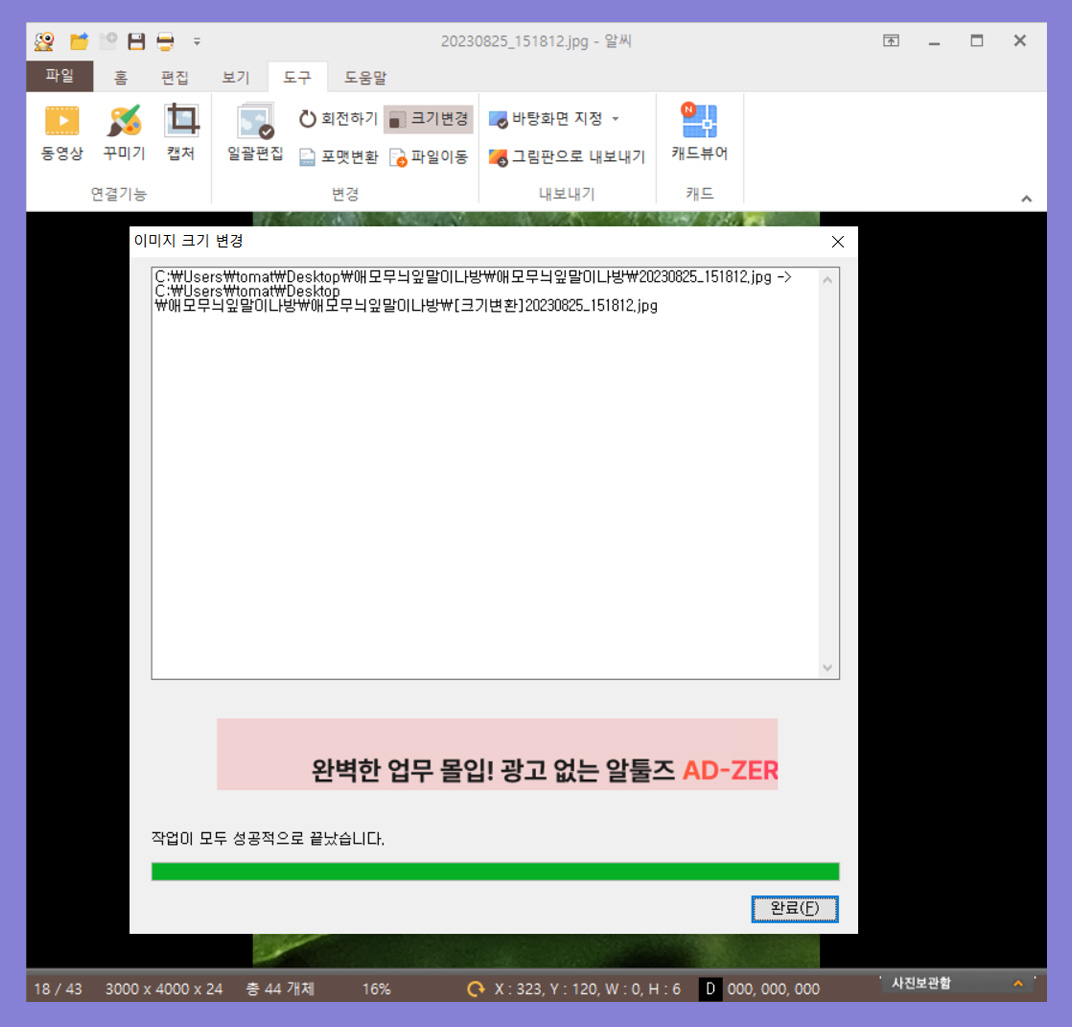This screenshot has width=1072, height=1027.
Task: Switch to the 보기 ribbon tab
Action: [x=235, y=76]
